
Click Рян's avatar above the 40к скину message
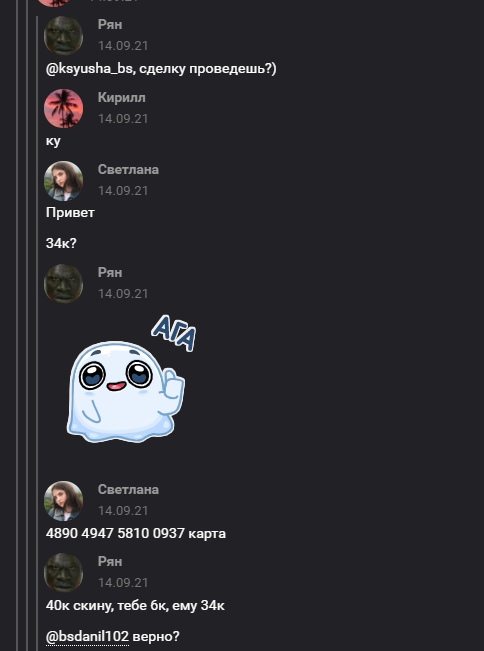coord(64,573)
